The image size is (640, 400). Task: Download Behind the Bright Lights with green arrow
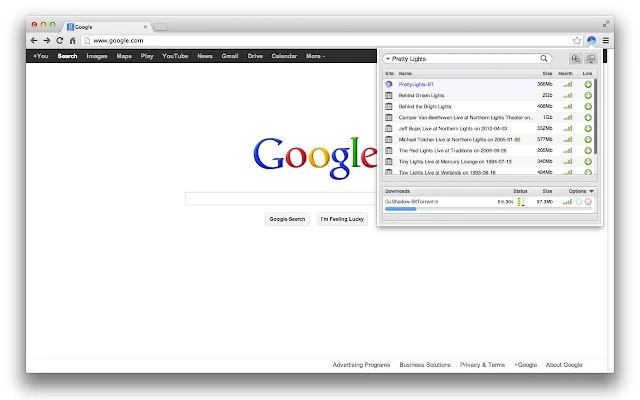(588, 107)
